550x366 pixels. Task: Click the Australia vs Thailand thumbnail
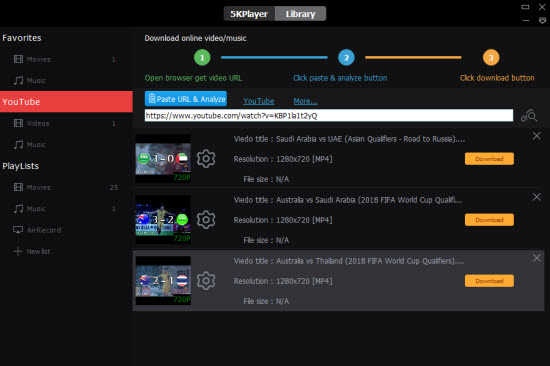pos(163,281)
